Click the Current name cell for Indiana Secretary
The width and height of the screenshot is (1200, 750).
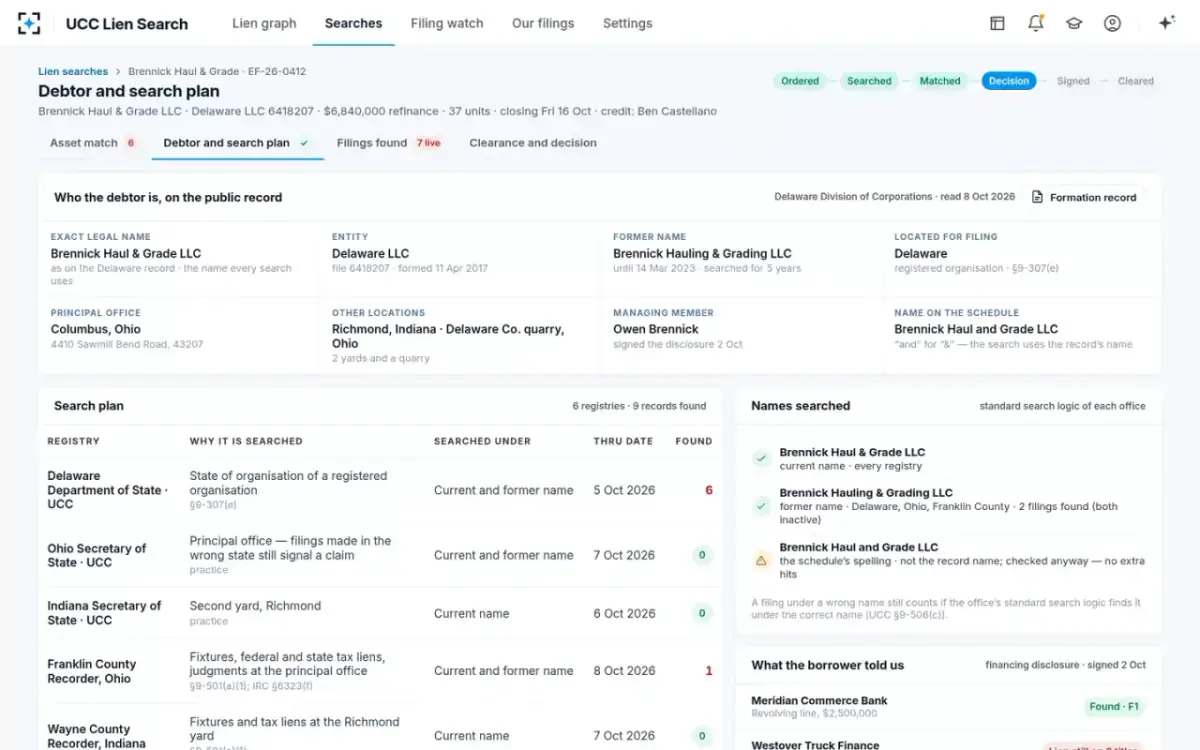coord(471,613)
